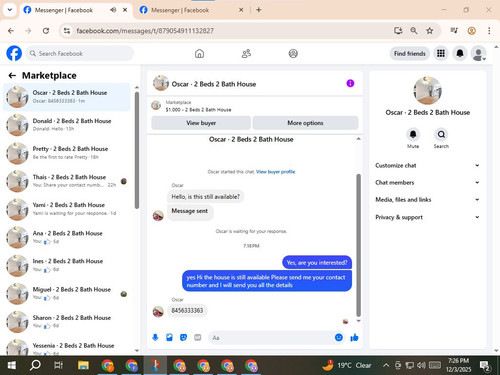Expand Privacy & support section
The image size is (500, 375).
(427, 217)
